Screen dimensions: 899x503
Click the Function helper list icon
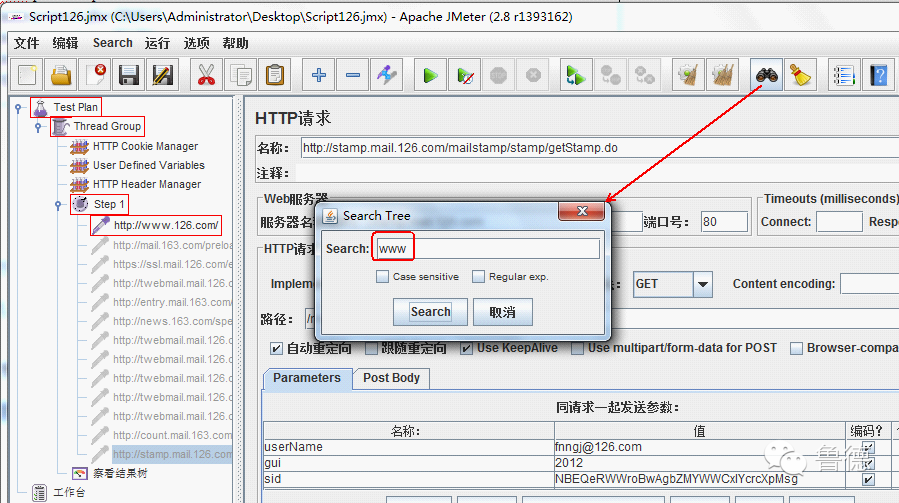844,75
